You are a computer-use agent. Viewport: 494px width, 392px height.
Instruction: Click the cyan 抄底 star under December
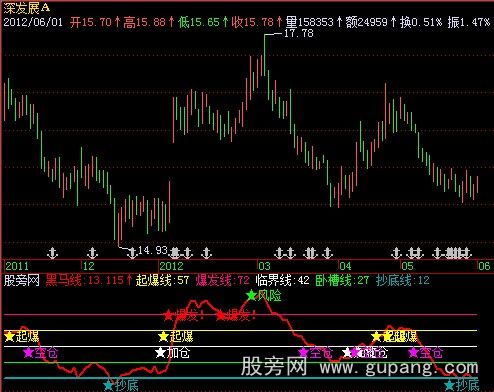(x=108, y=384)
